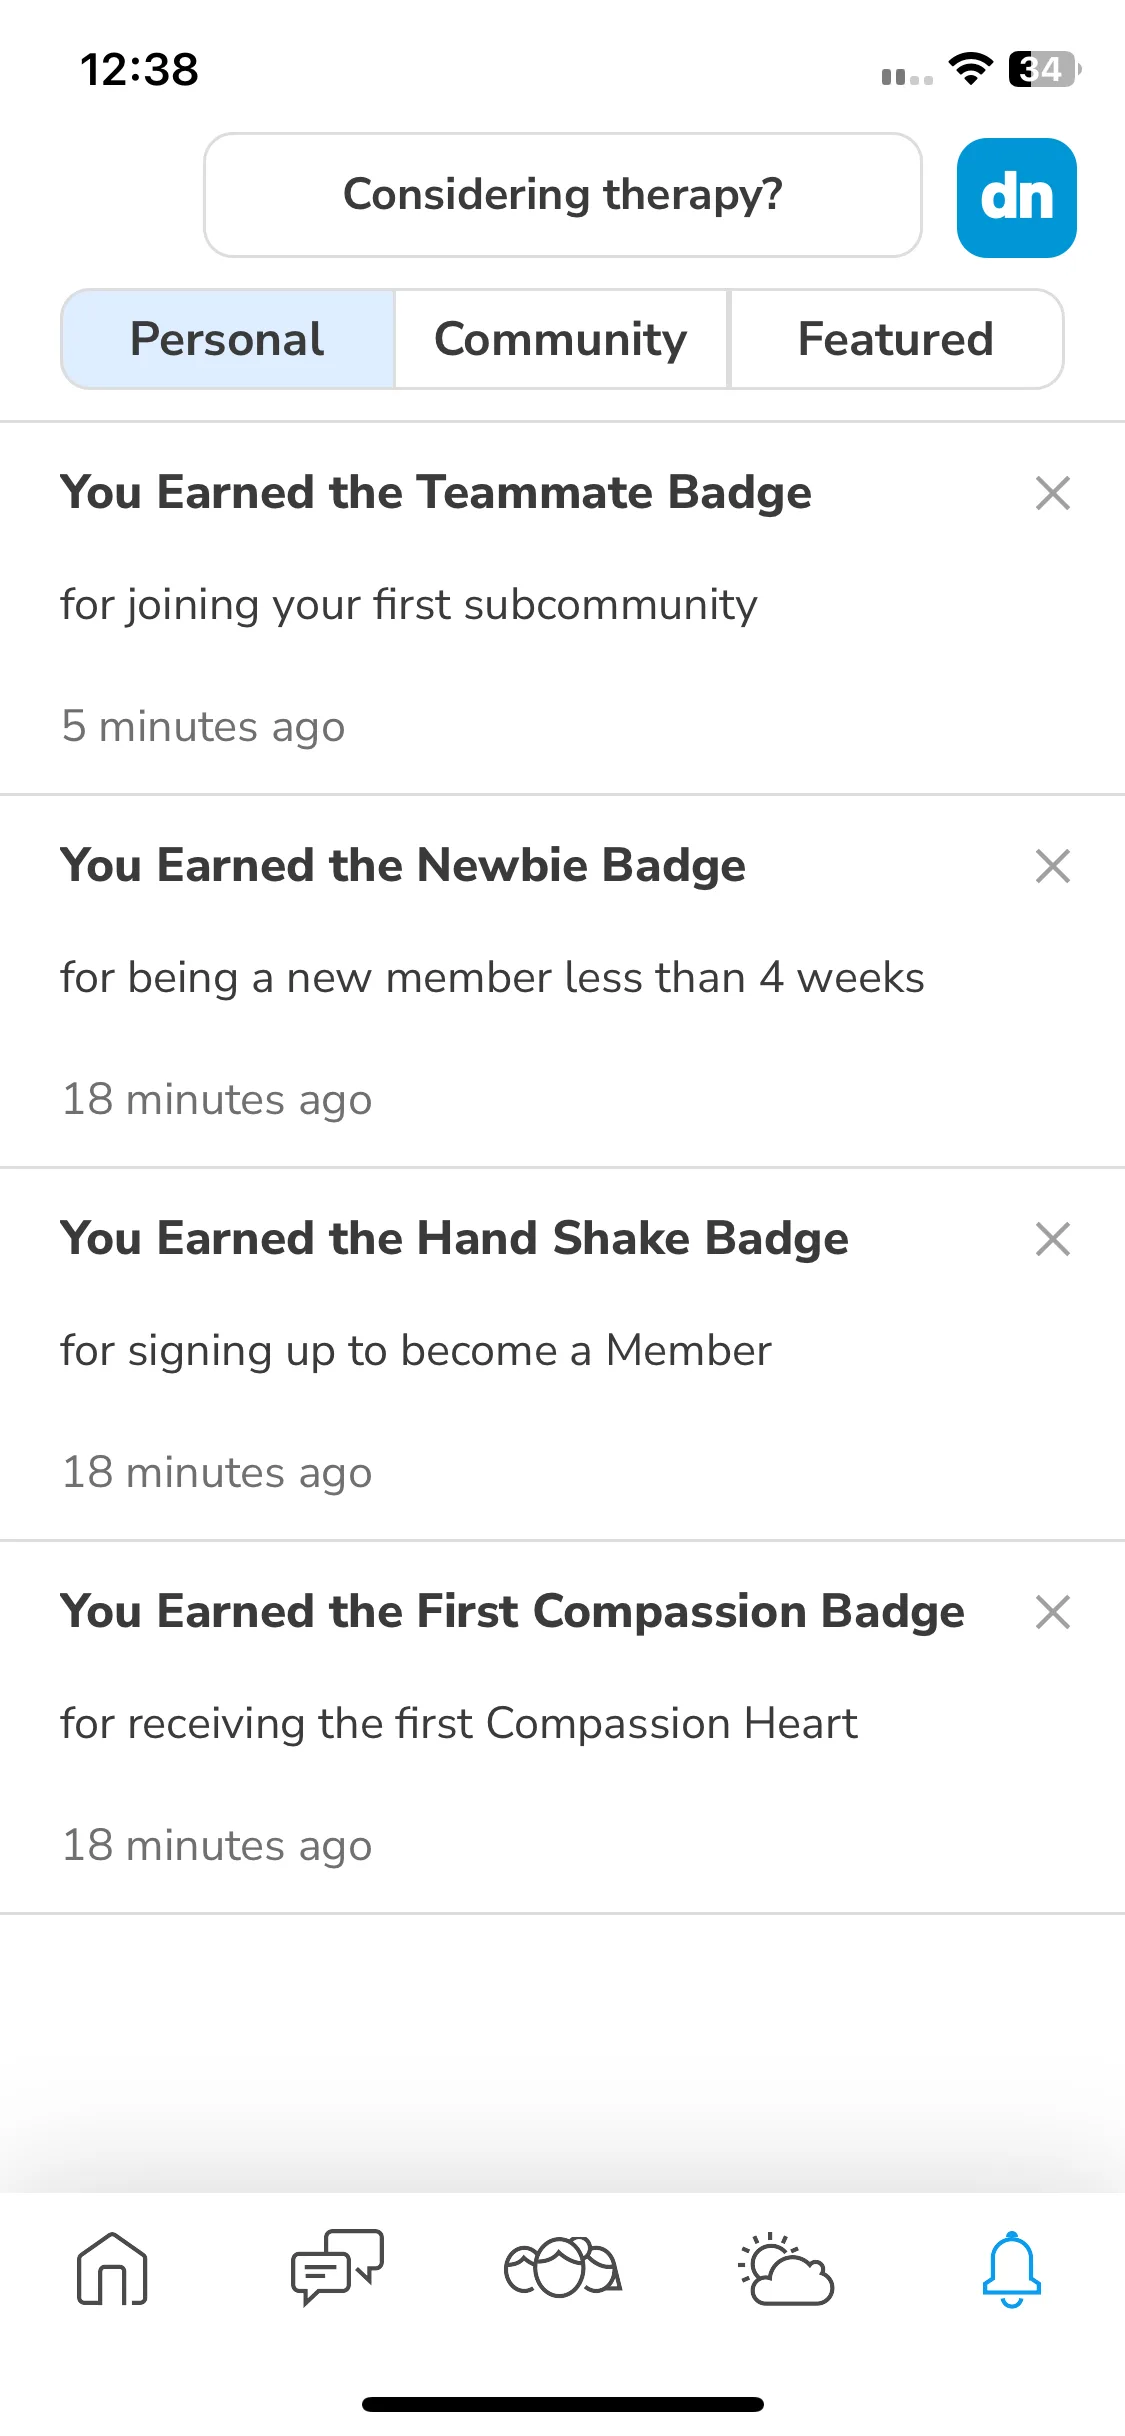The image size is (1125, 2436).
Task: Tap the Considering therapy? button
Action: [563, 195]
